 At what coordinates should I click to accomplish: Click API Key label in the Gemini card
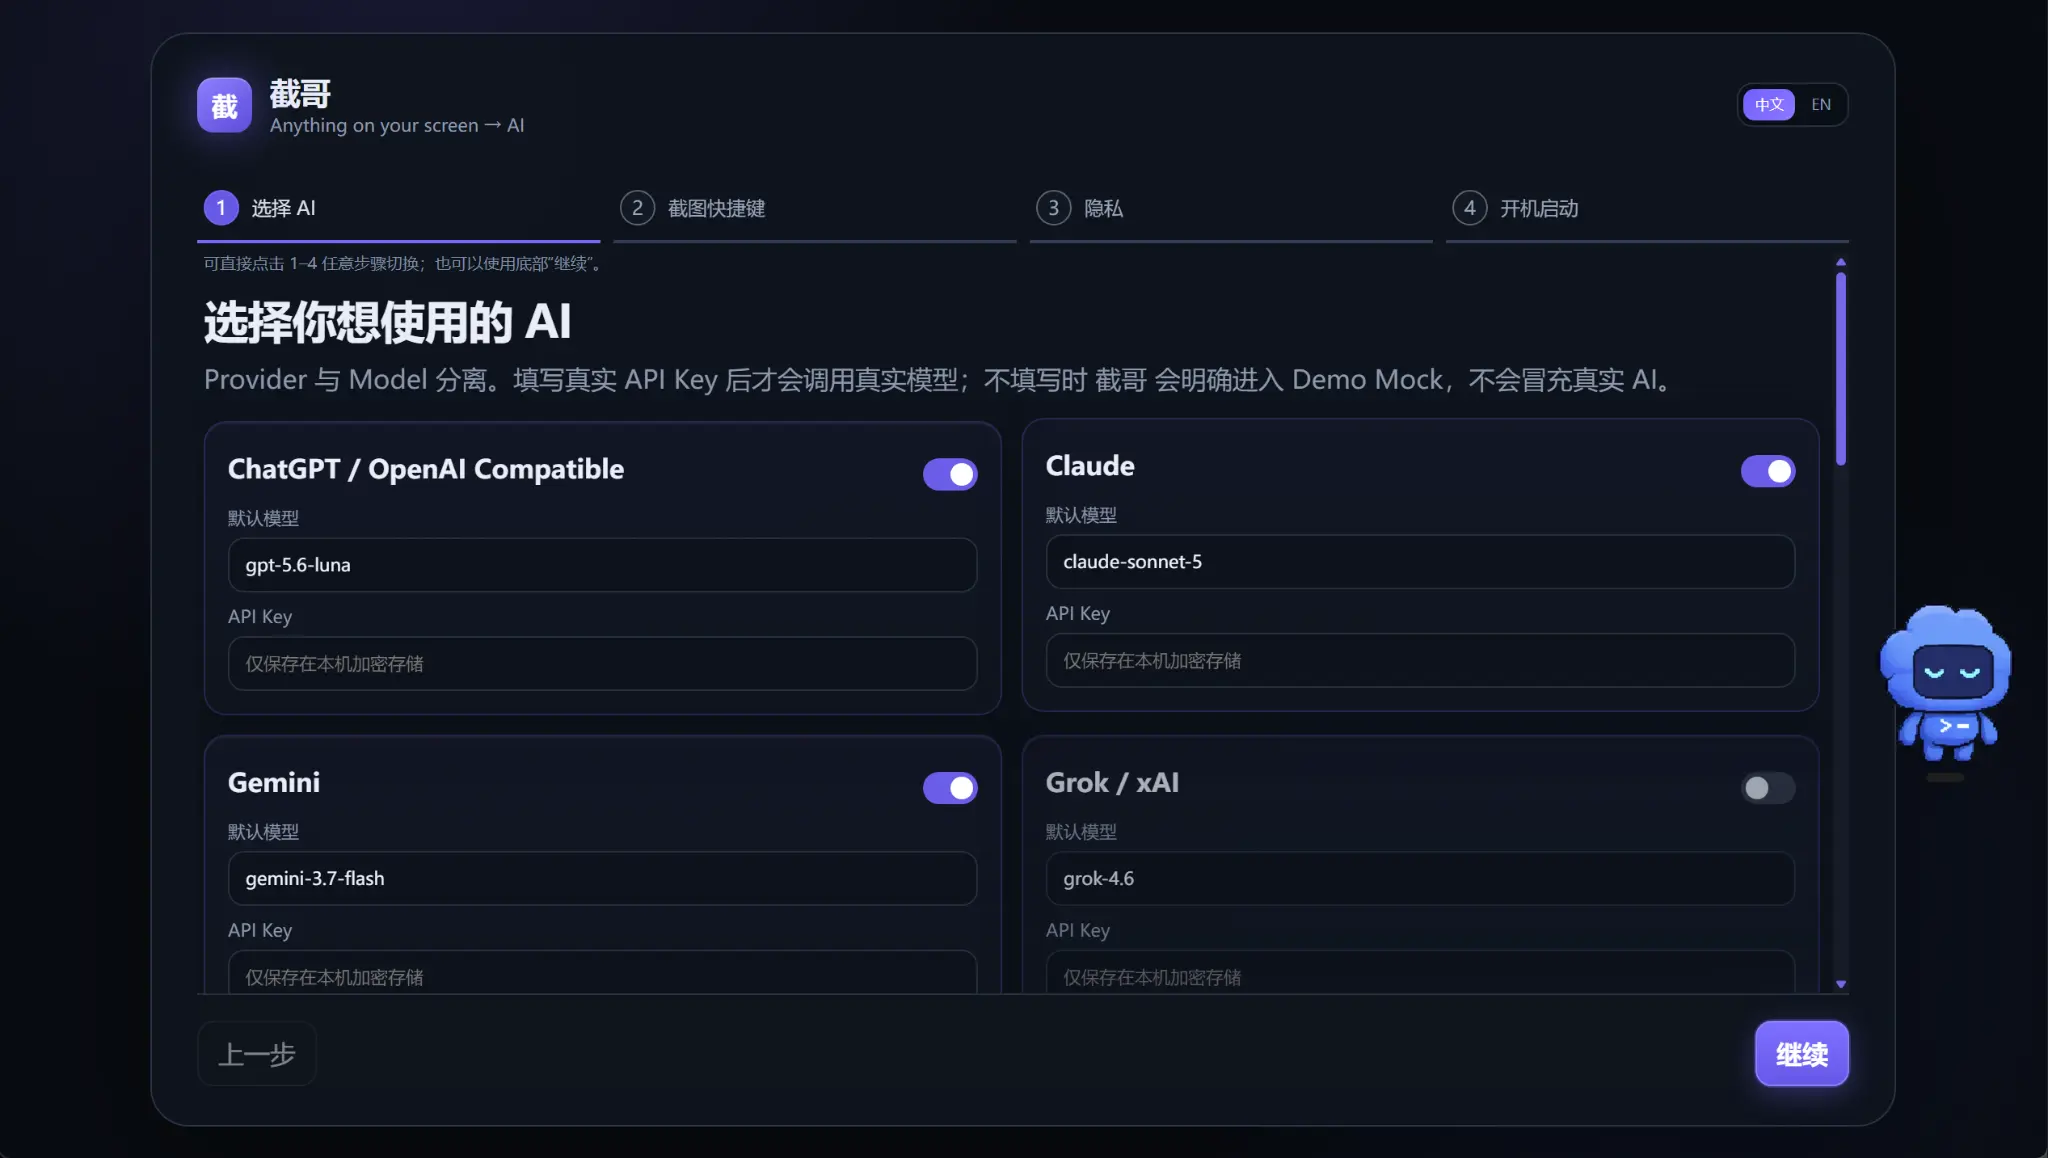tap(260, 931)
